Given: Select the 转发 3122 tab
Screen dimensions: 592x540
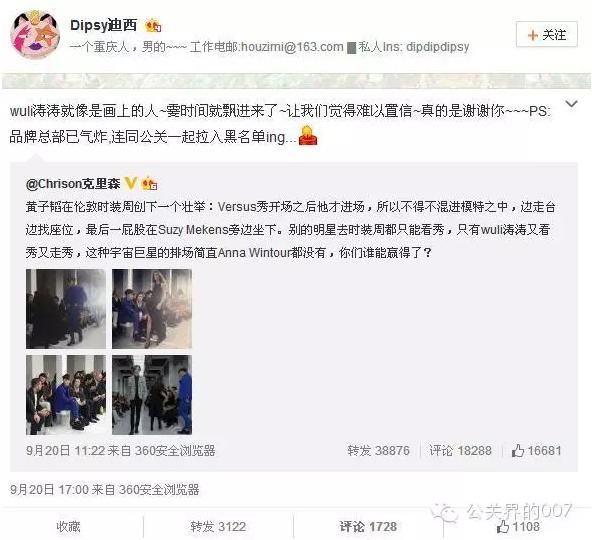Looking at the screenshot, I should [x=218, y=526].
